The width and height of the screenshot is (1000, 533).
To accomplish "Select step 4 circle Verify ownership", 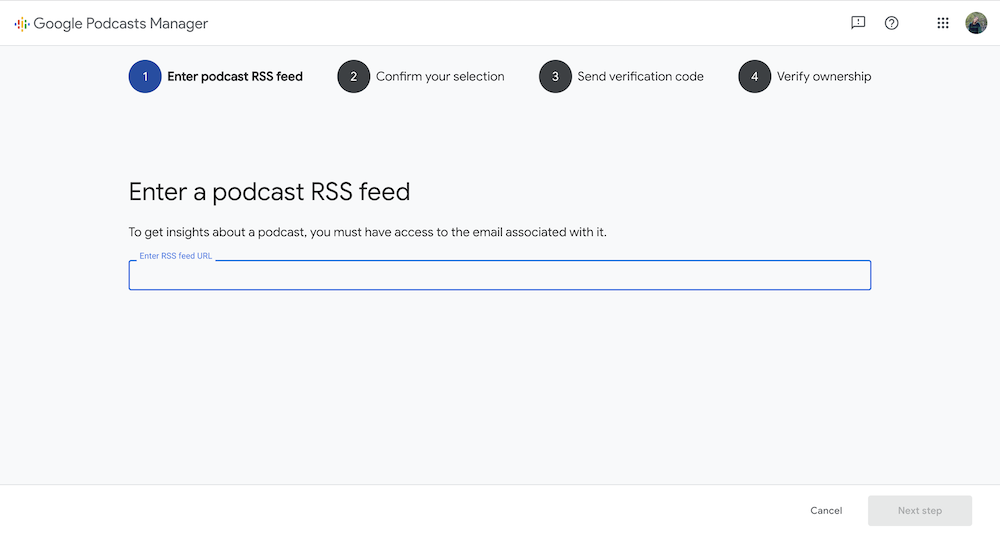I will pyautogui.click(x=754, y=77).
